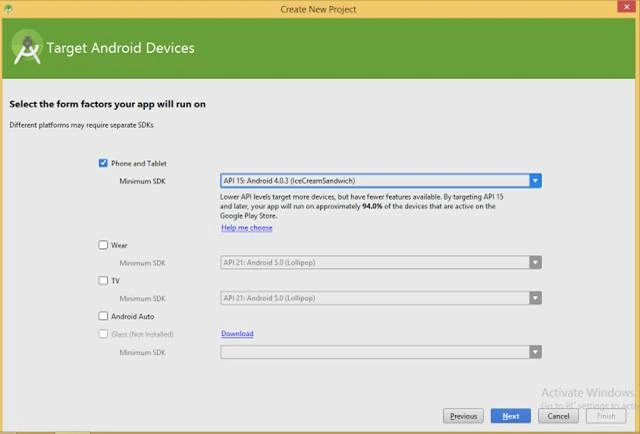Click the Android Studio logo in header
This screenshot has height=434, width=640.
click(x=27, y=47)
